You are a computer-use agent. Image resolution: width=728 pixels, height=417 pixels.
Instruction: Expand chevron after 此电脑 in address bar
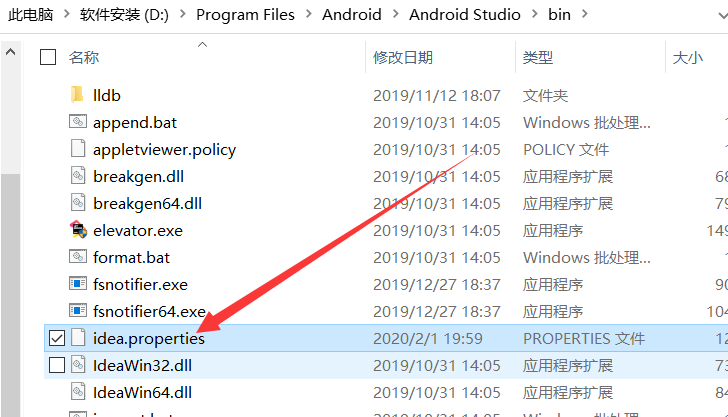pyautogui.click(x=66, y=14)
